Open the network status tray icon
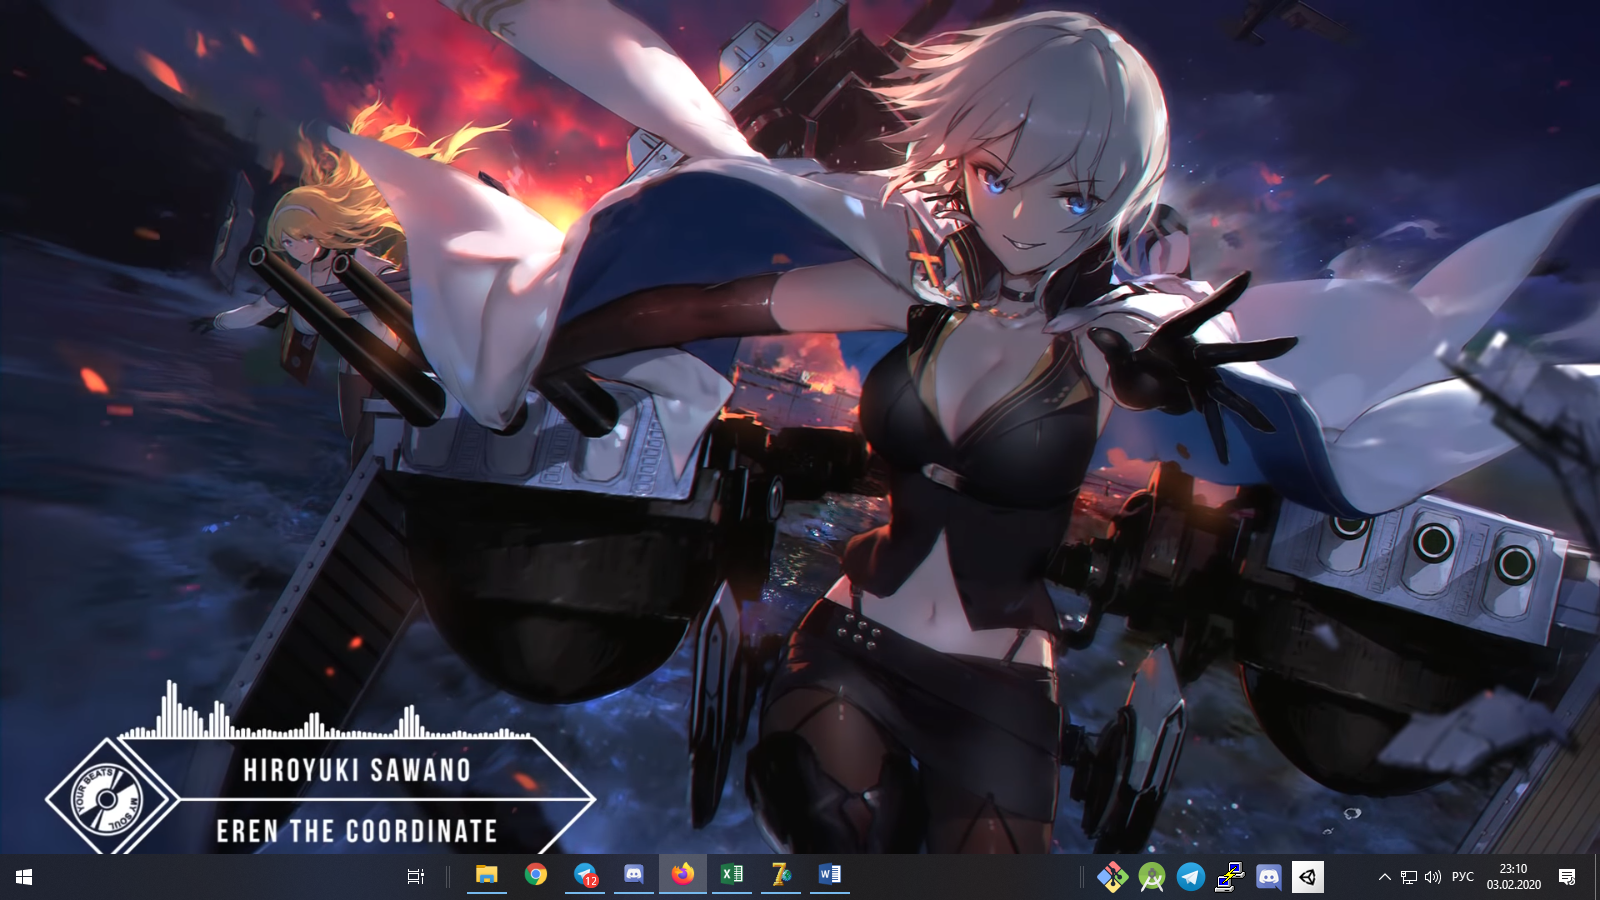Screen dimensions: 1600x900 [x=1409, y=877]
